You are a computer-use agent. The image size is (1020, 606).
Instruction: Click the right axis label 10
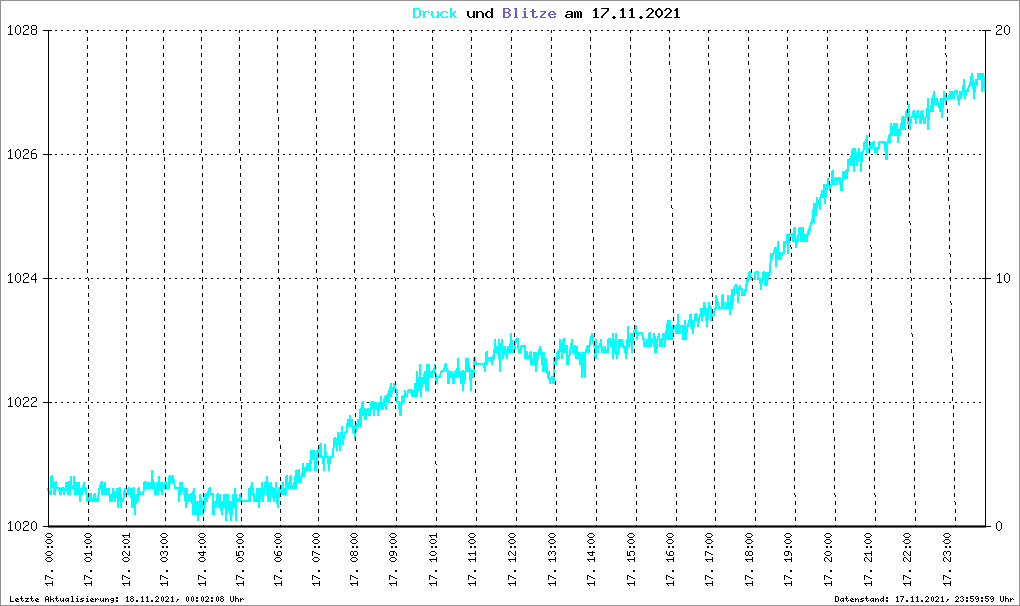(1003, 279)
